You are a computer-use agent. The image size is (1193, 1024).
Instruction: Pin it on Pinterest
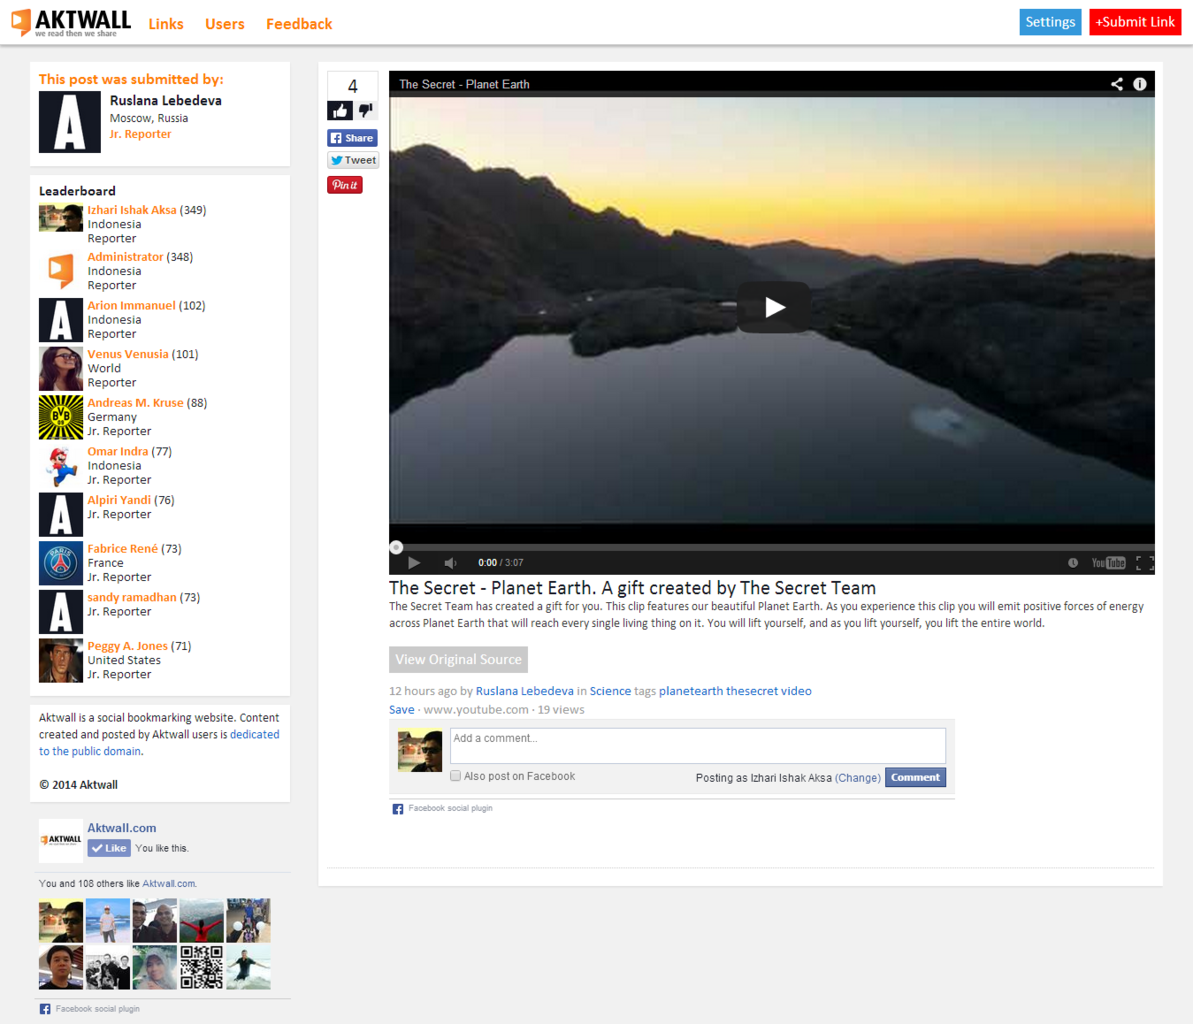coord(345,185)
